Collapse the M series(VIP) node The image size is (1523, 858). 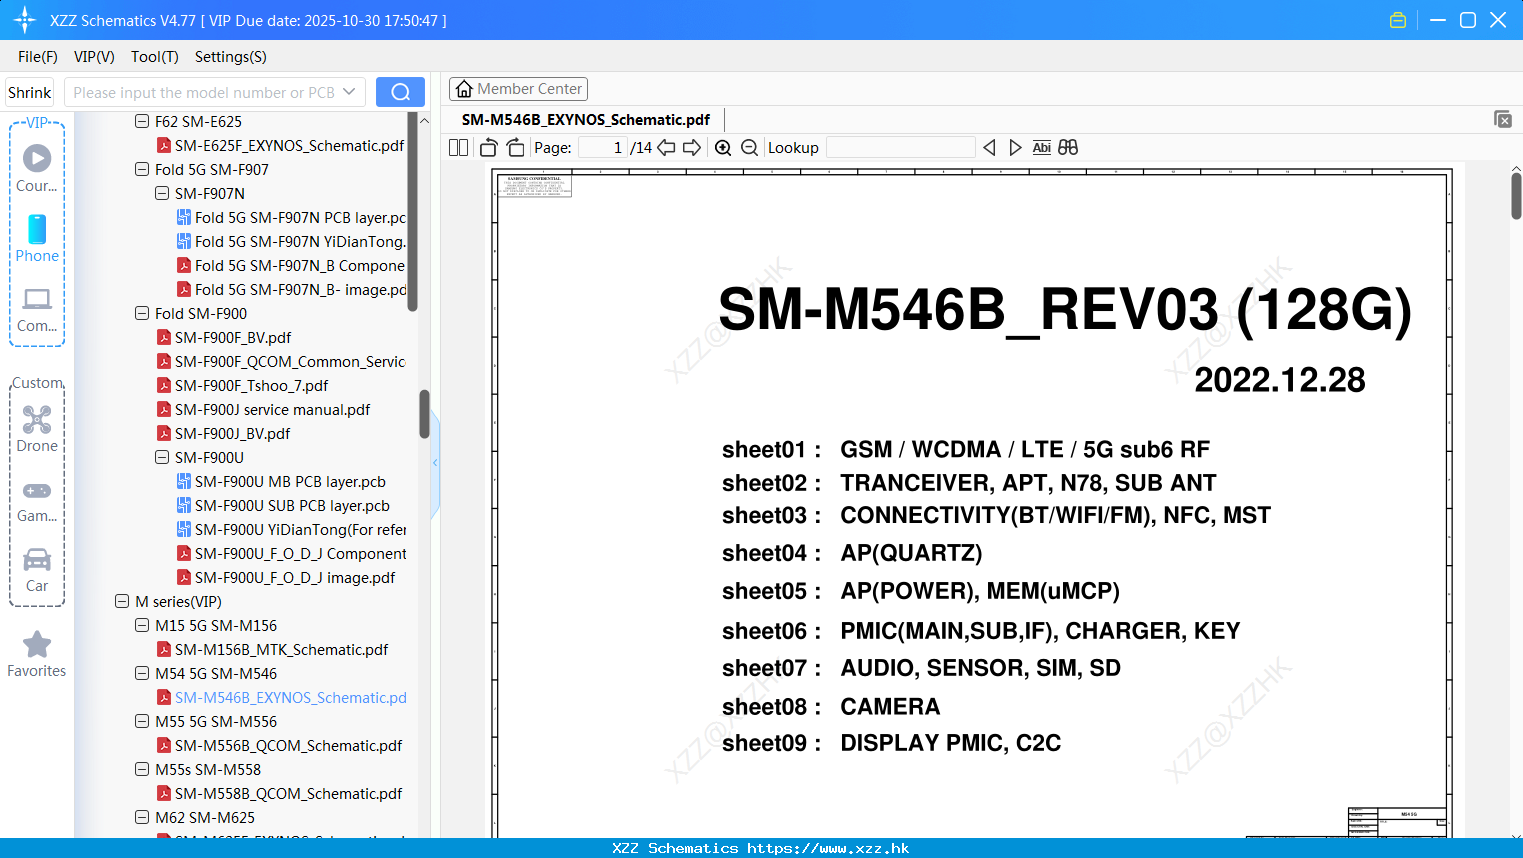point(122,601)
